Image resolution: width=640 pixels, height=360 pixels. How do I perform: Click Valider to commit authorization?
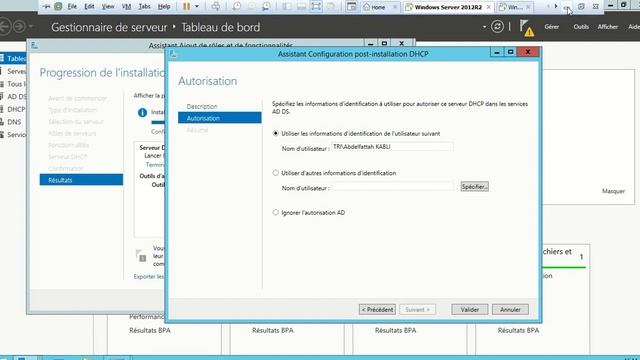[469, 310]
